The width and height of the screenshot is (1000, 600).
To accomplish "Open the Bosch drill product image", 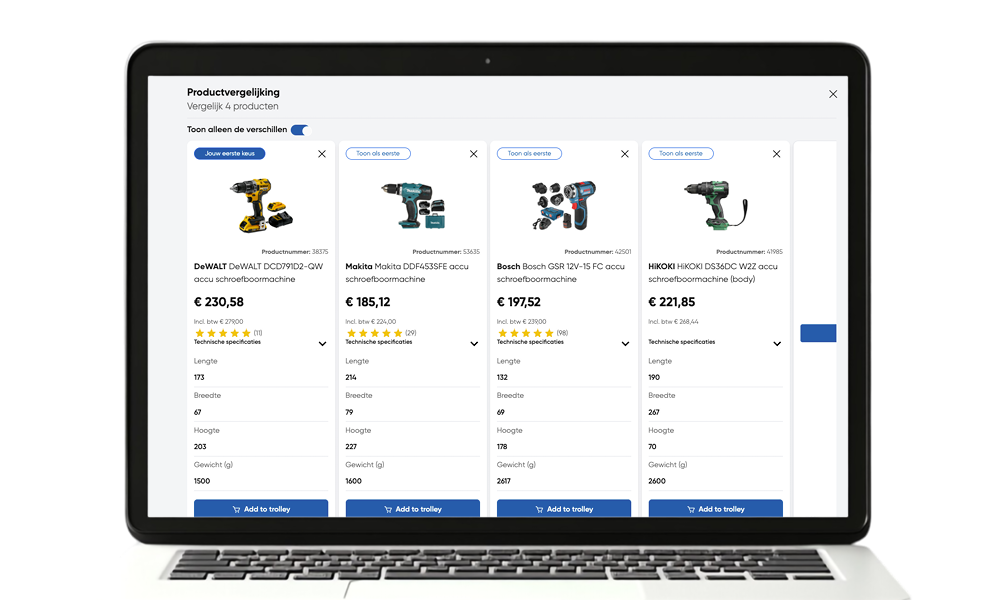I will pyautogui.click(x=564, y=205).
